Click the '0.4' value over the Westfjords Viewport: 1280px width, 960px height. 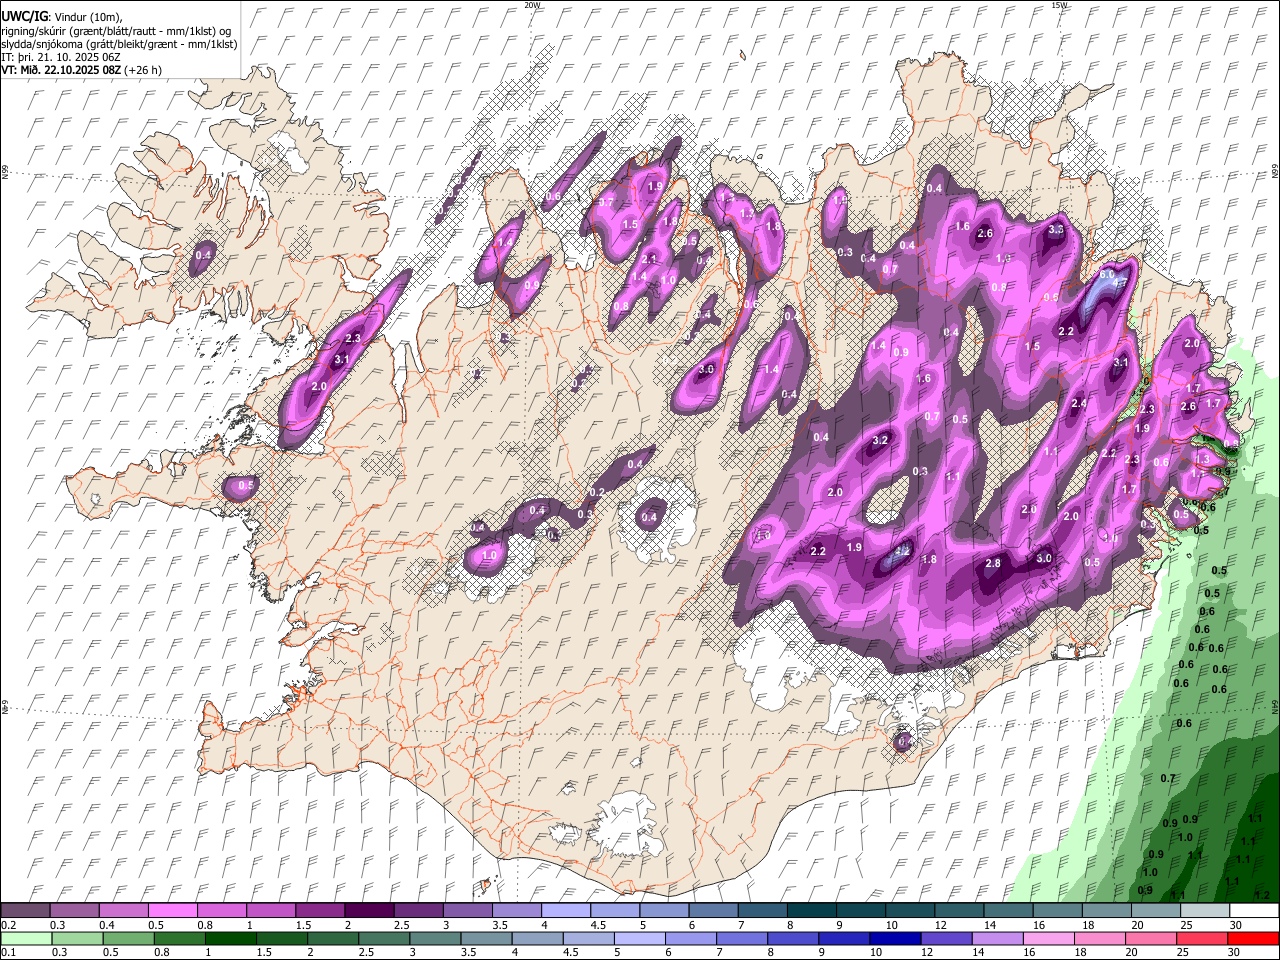pos(203,255)
